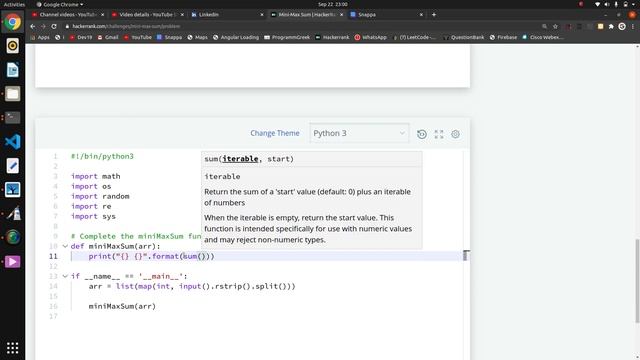Open the Files manager dock icon
640x360 pixels.
(13, 94)
